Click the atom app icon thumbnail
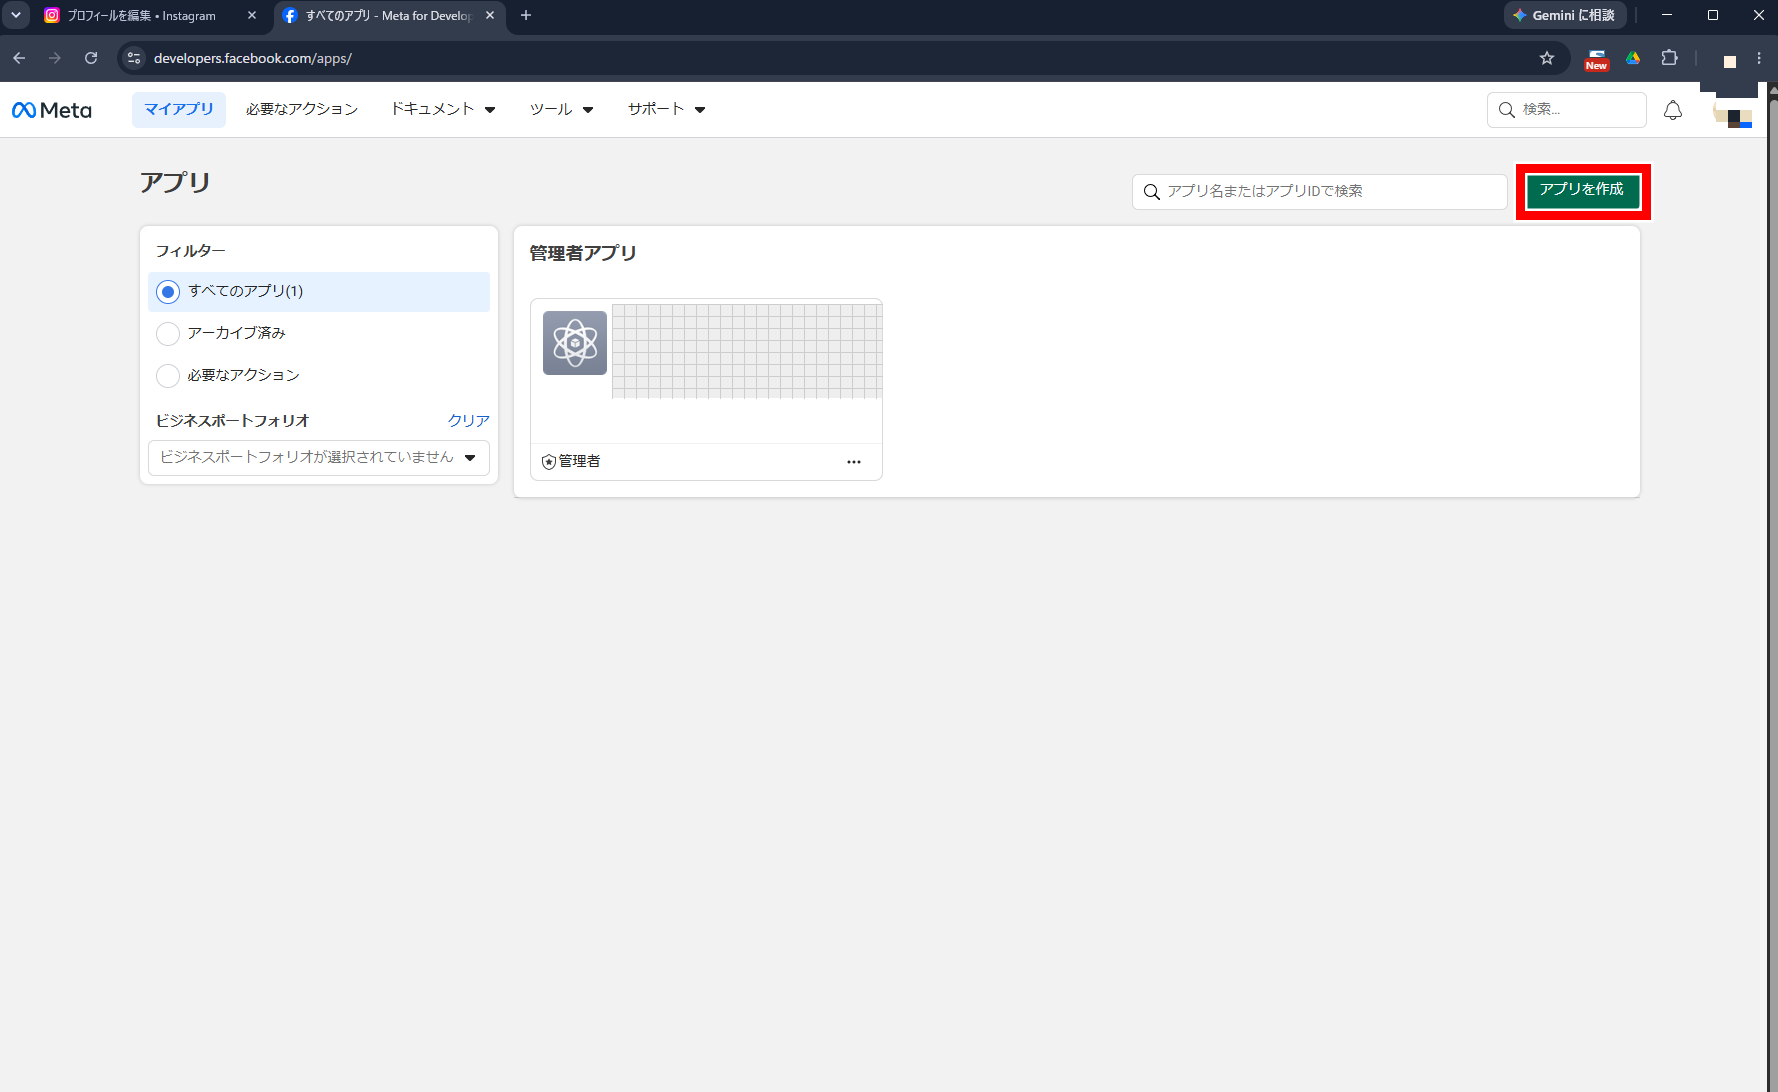Screen dimensions: 1778x1092 (x=575, y=343)
